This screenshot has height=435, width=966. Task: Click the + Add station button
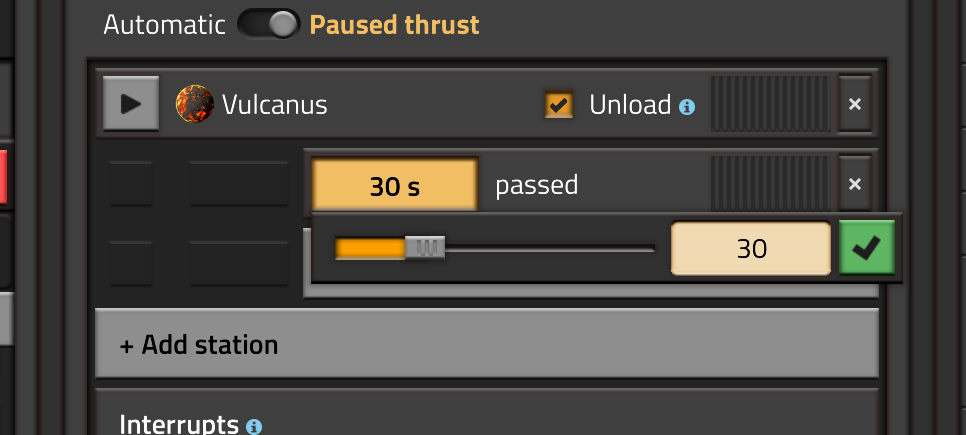[x=487, y=344]
